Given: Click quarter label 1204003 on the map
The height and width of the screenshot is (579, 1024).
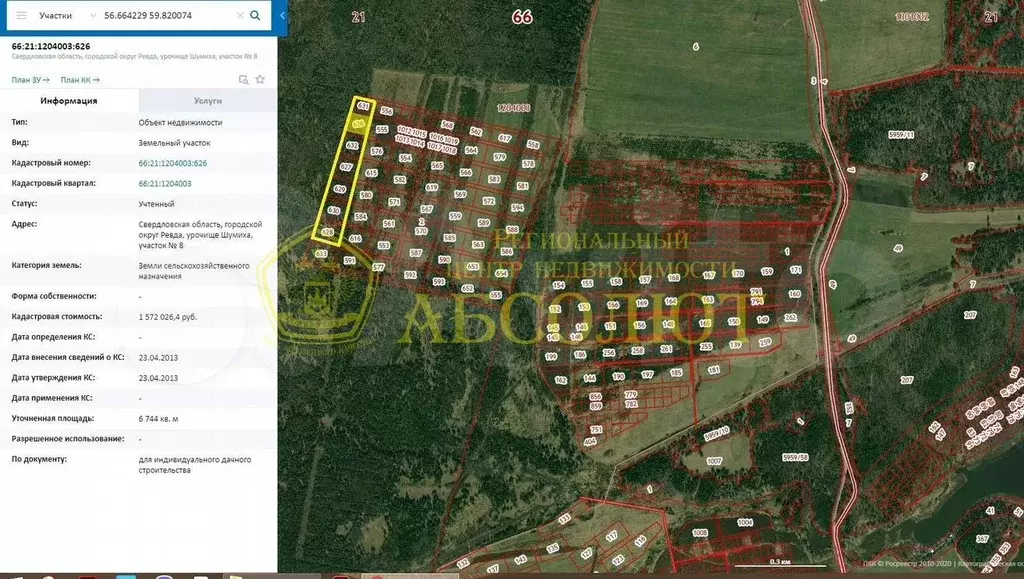Looking at the screenshot, I should [513, 108].
